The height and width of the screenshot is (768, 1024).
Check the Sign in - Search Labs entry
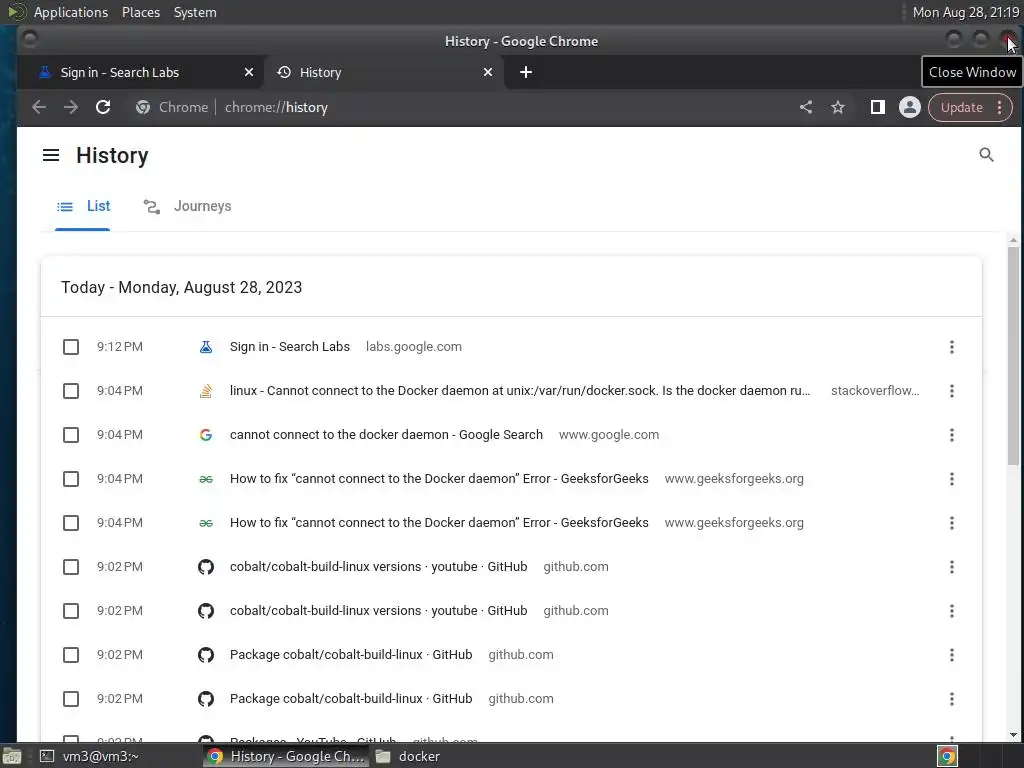71,347
